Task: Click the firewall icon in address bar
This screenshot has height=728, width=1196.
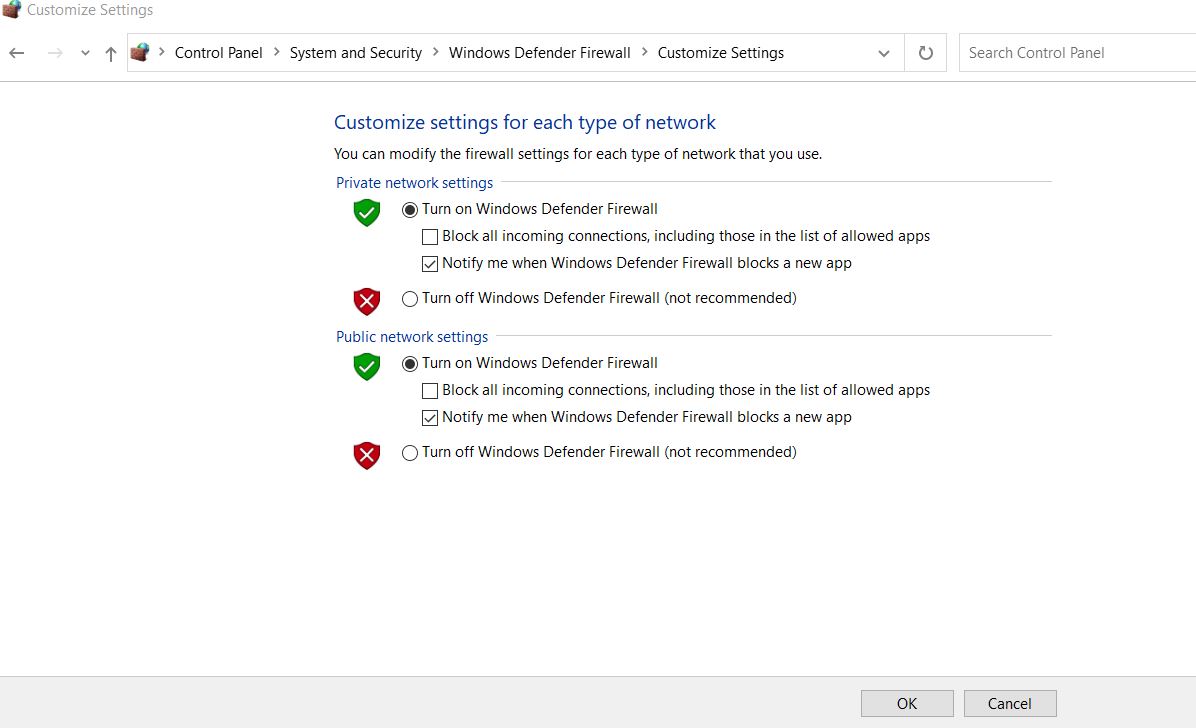Action: click(140, 53)
